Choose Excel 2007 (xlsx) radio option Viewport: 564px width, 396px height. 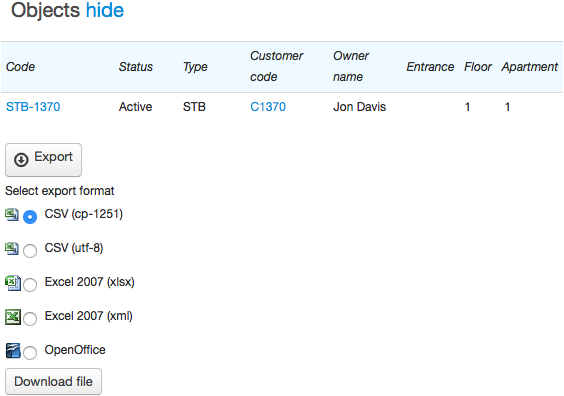[x=30, y=285]
